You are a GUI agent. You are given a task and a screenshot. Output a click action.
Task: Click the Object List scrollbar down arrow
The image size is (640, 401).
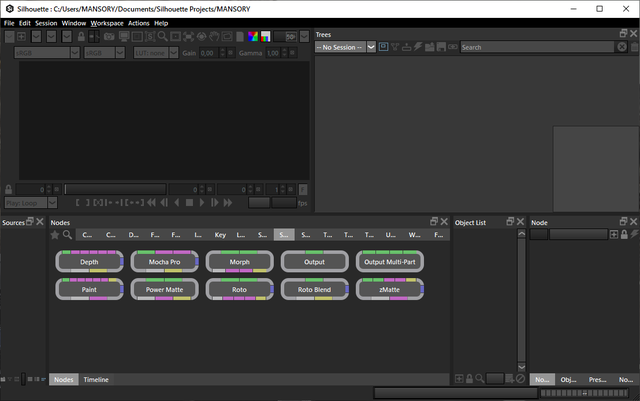522,367
